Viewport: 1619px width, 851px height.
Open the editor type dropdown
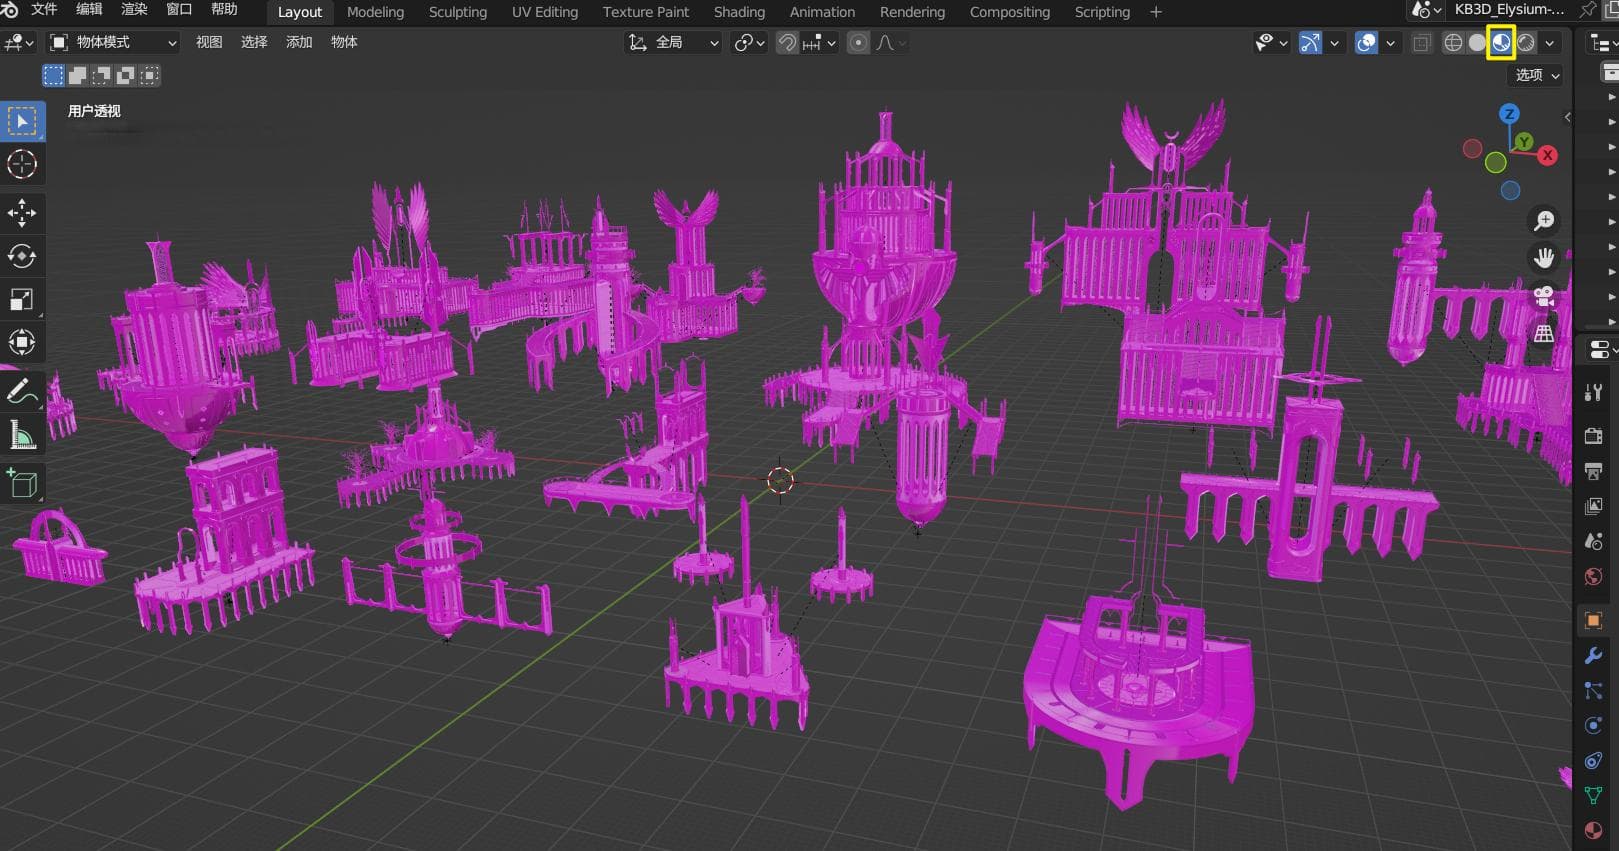click(19, 42)
